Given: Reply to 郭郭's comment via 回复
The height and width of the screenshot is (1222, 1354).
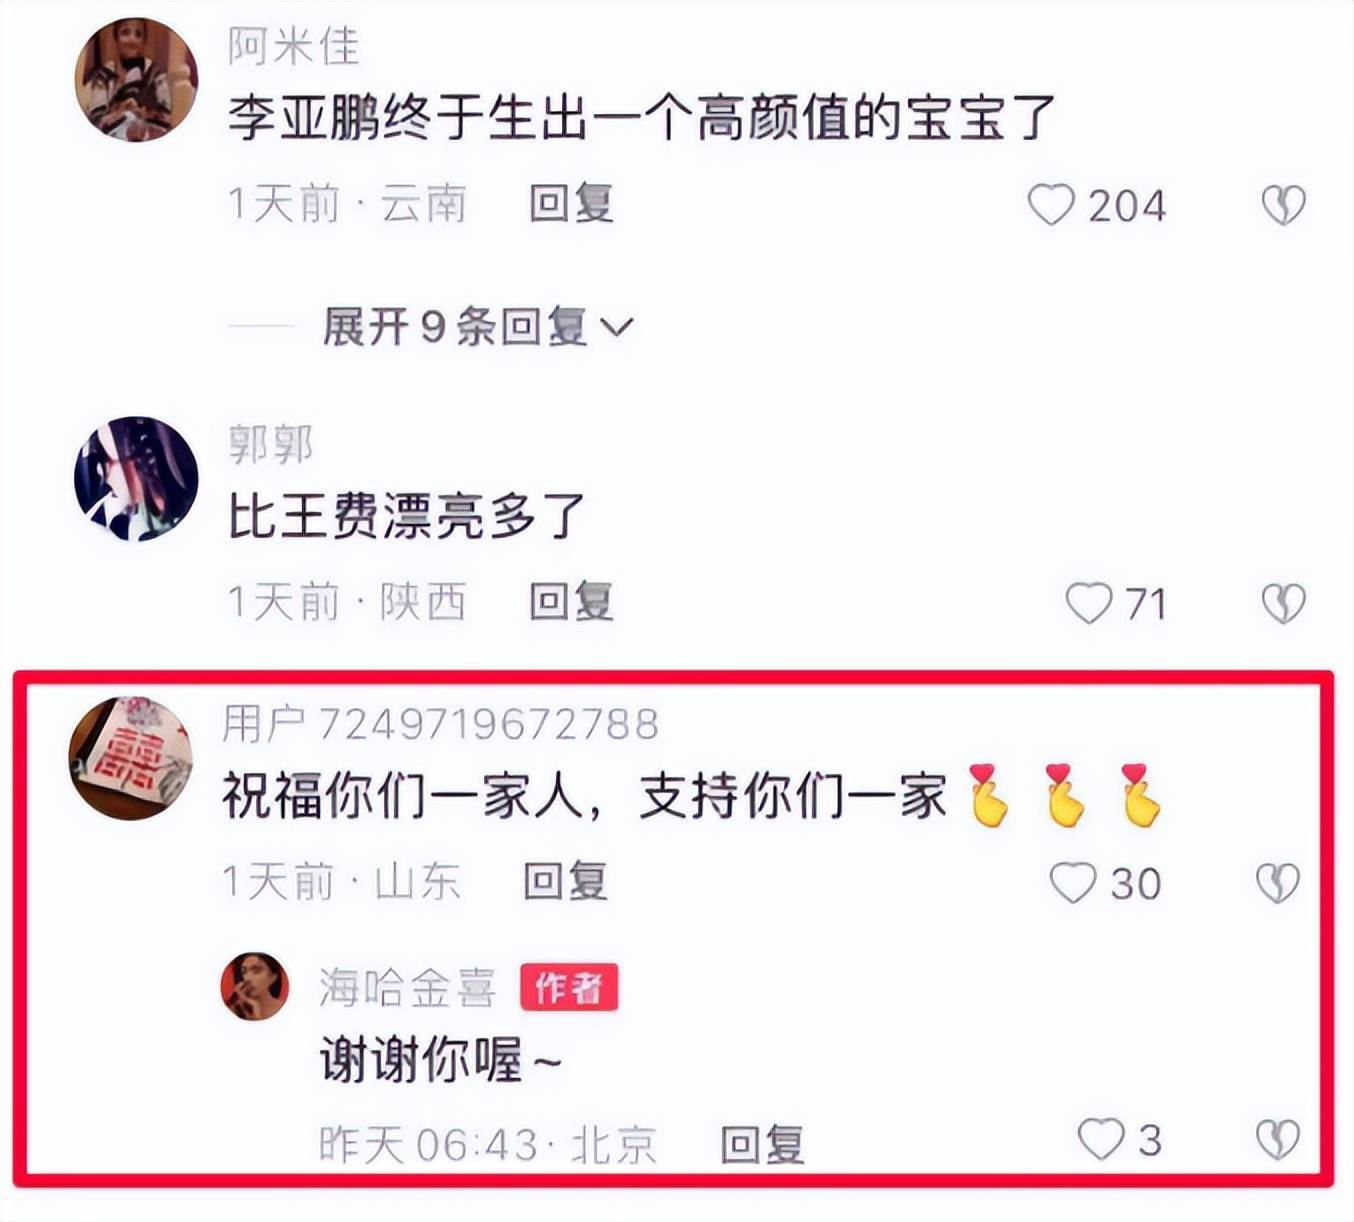Looking at the screenshot, I should [x=571, y=602].
